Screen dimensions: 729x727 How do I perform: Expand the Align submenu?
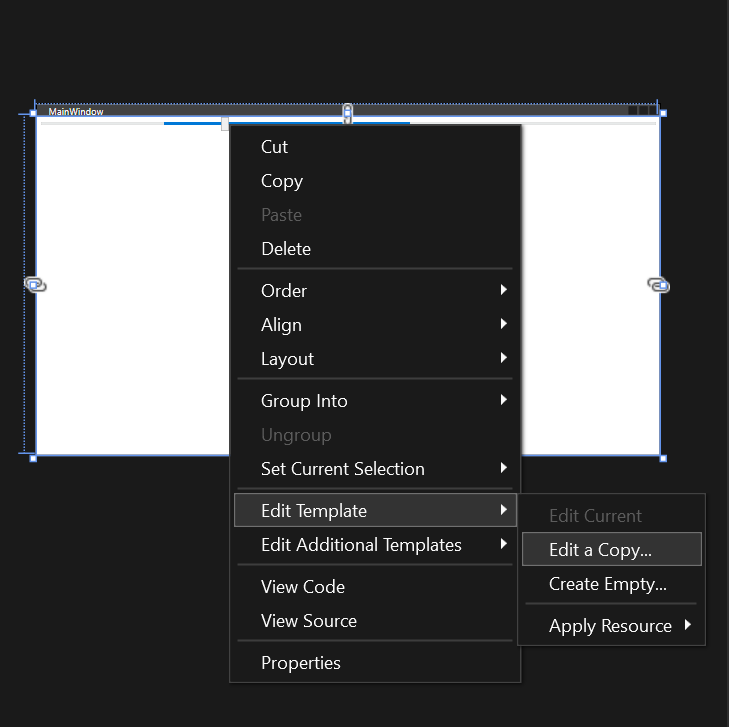click(x=375, y=324)
